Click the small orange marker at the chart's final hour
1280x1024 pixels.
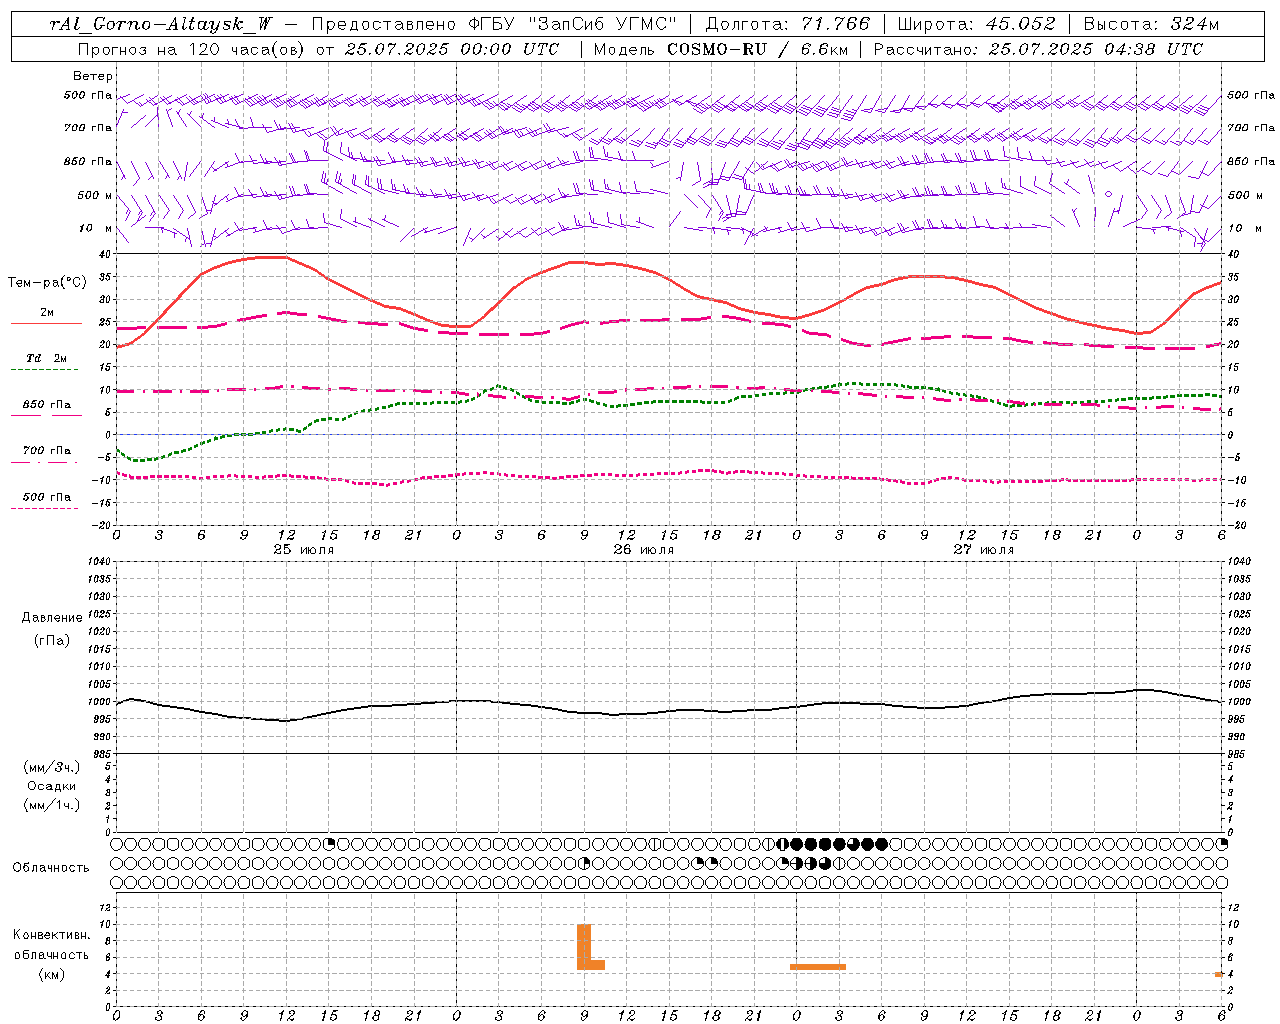point(1219,974)
